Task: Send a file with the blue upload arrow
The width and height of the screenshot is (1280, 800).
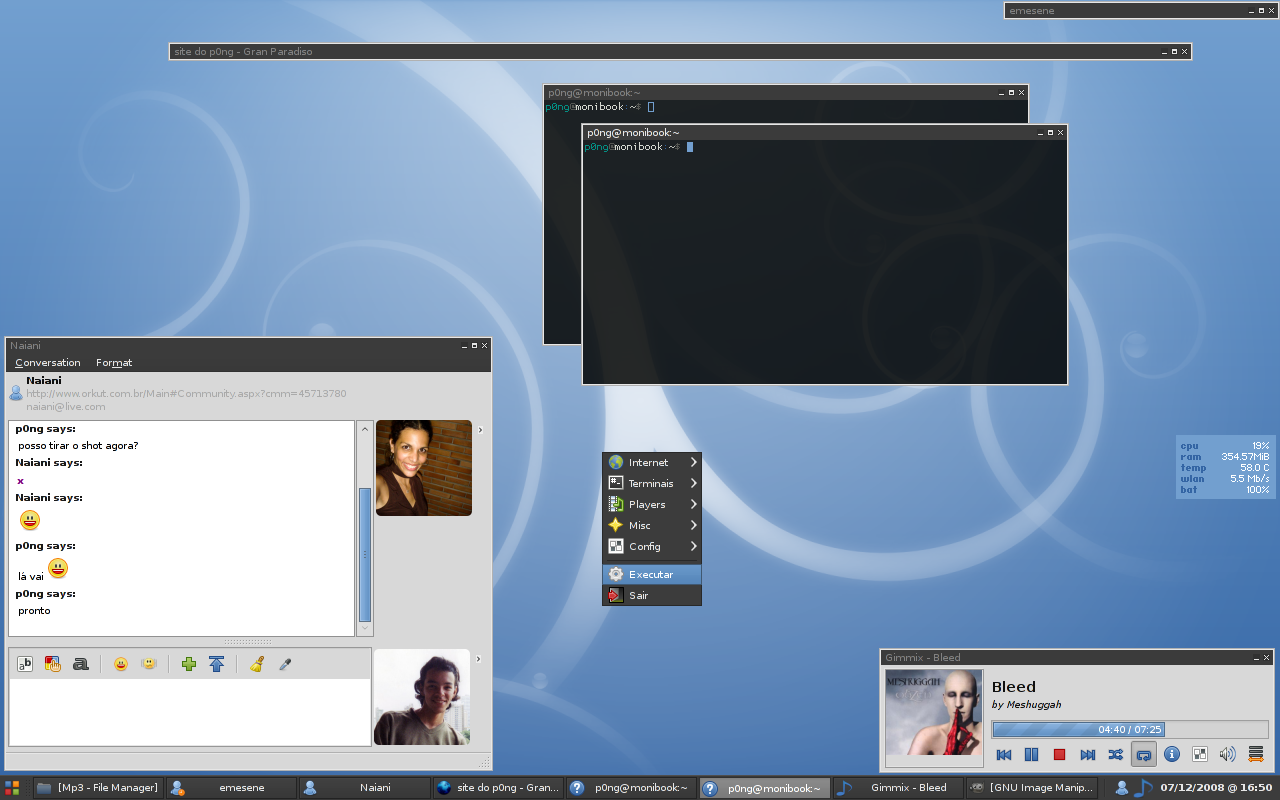Action: tap(216, 664)
